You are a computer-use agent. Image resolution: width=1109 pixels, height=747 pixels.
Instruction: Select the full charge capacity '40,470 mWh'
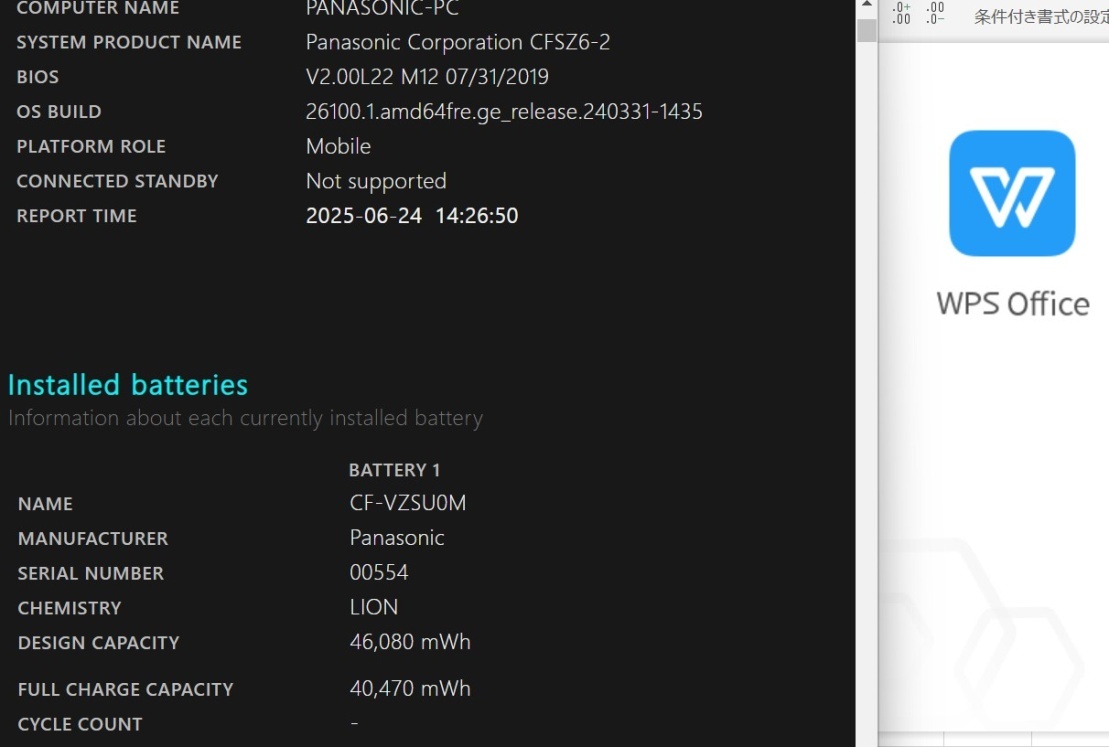point(410,689)
